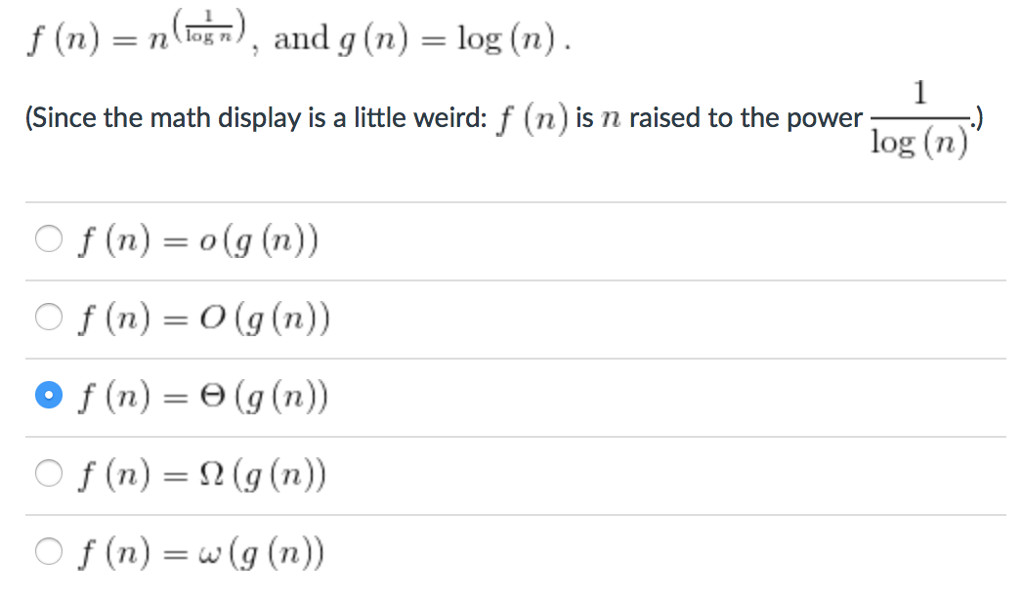Click the Theta(g(n)) option label text
The height and width of the screenshot is (600, 1024).
[x=202, y=395]
